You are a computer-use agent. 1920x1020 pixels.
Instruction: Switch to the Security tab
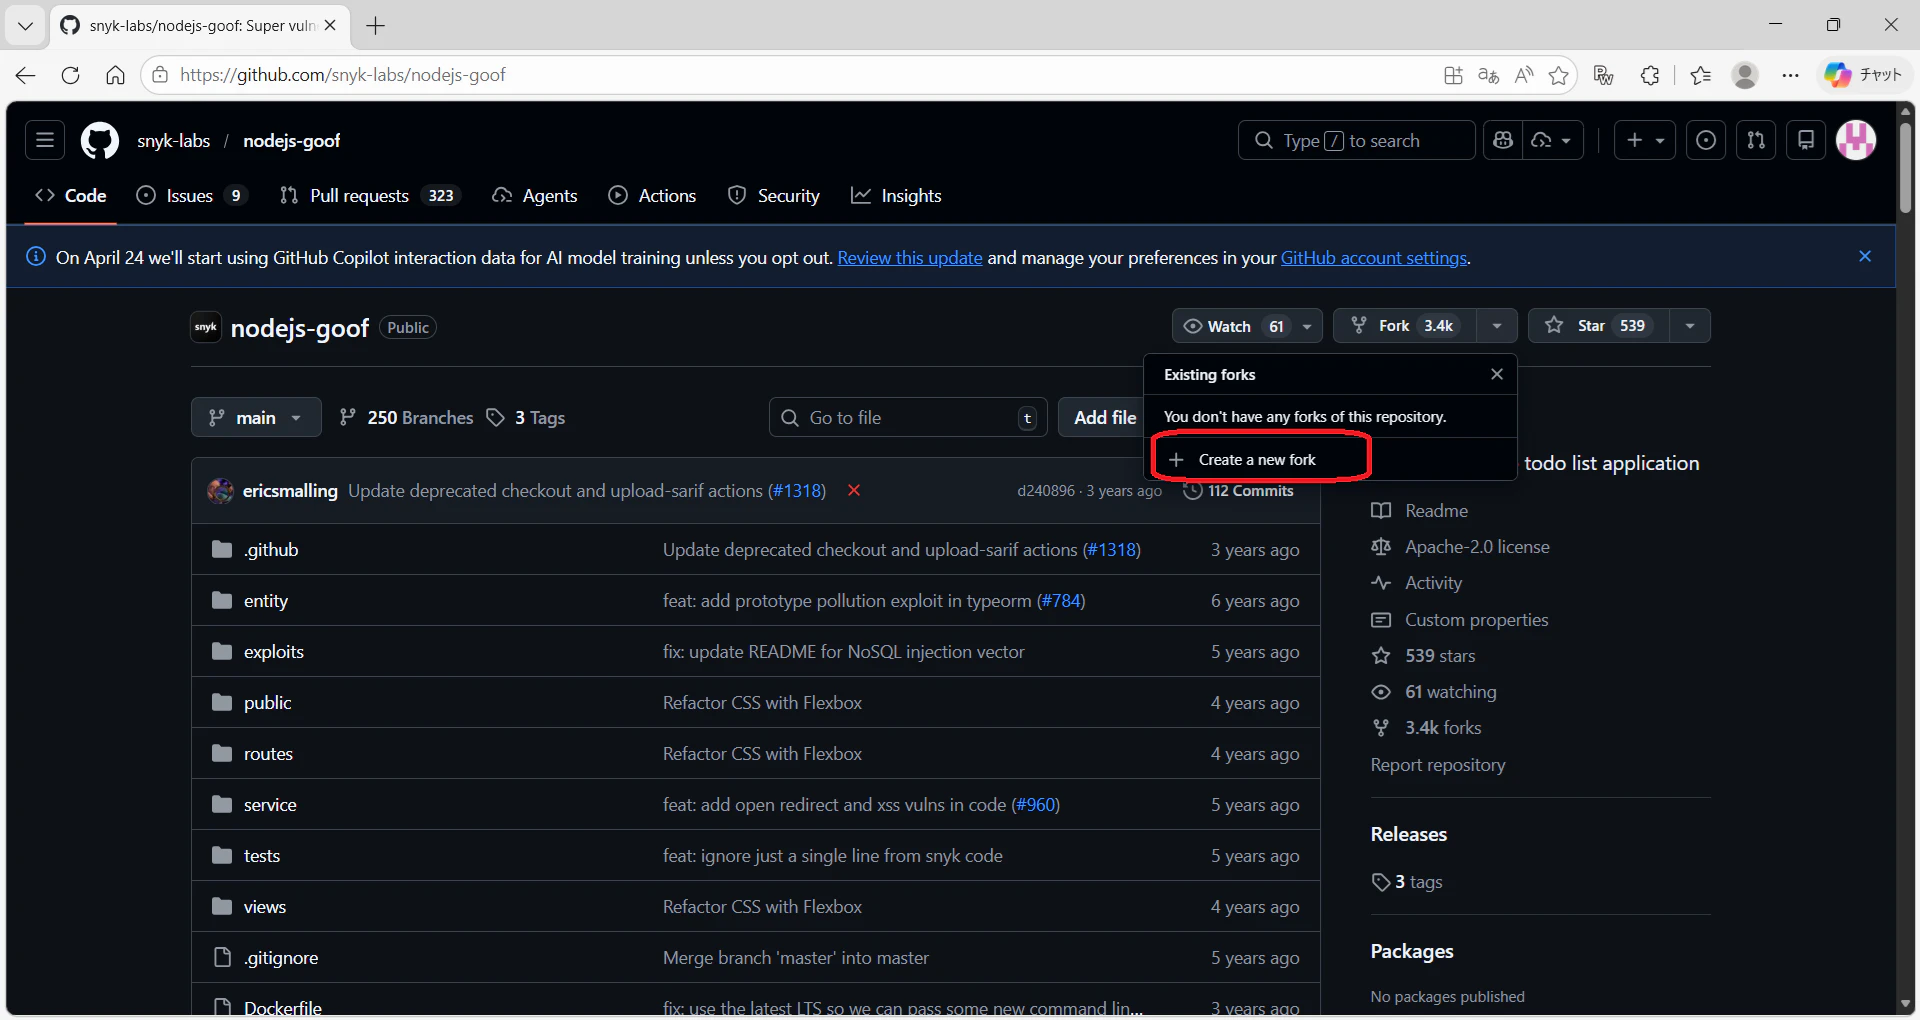point(774,196)
